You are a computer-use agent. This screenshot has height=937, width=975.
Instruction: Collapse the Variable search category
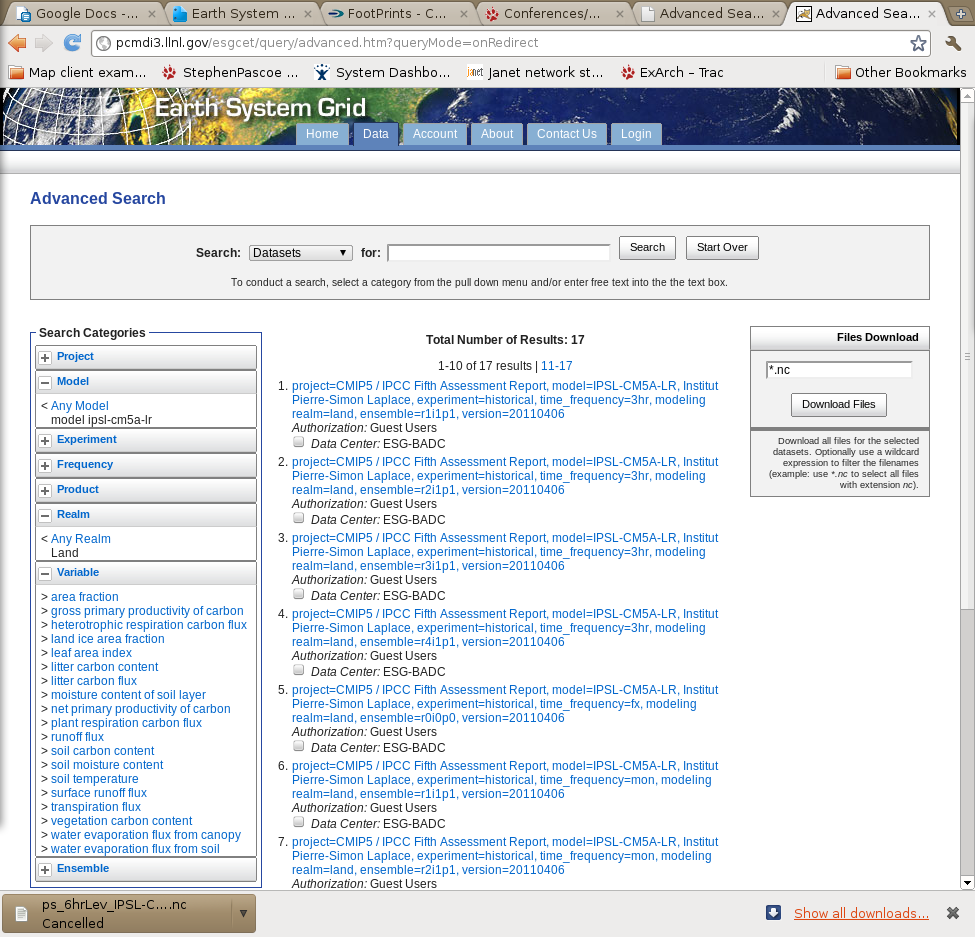(45, 573)
